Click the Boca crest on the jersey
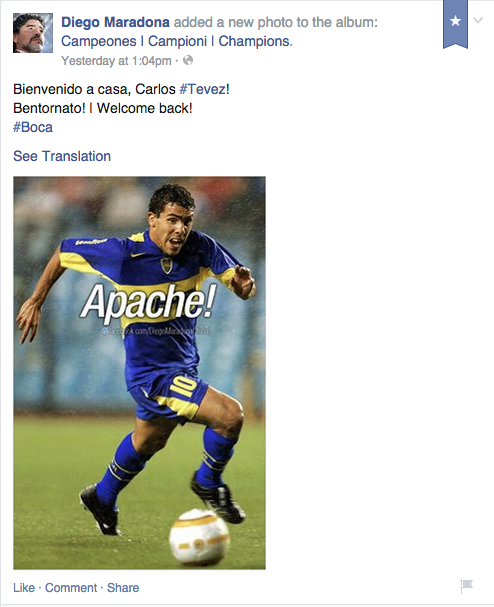Screen dimensions: 494x607 [x=166, y=265]
